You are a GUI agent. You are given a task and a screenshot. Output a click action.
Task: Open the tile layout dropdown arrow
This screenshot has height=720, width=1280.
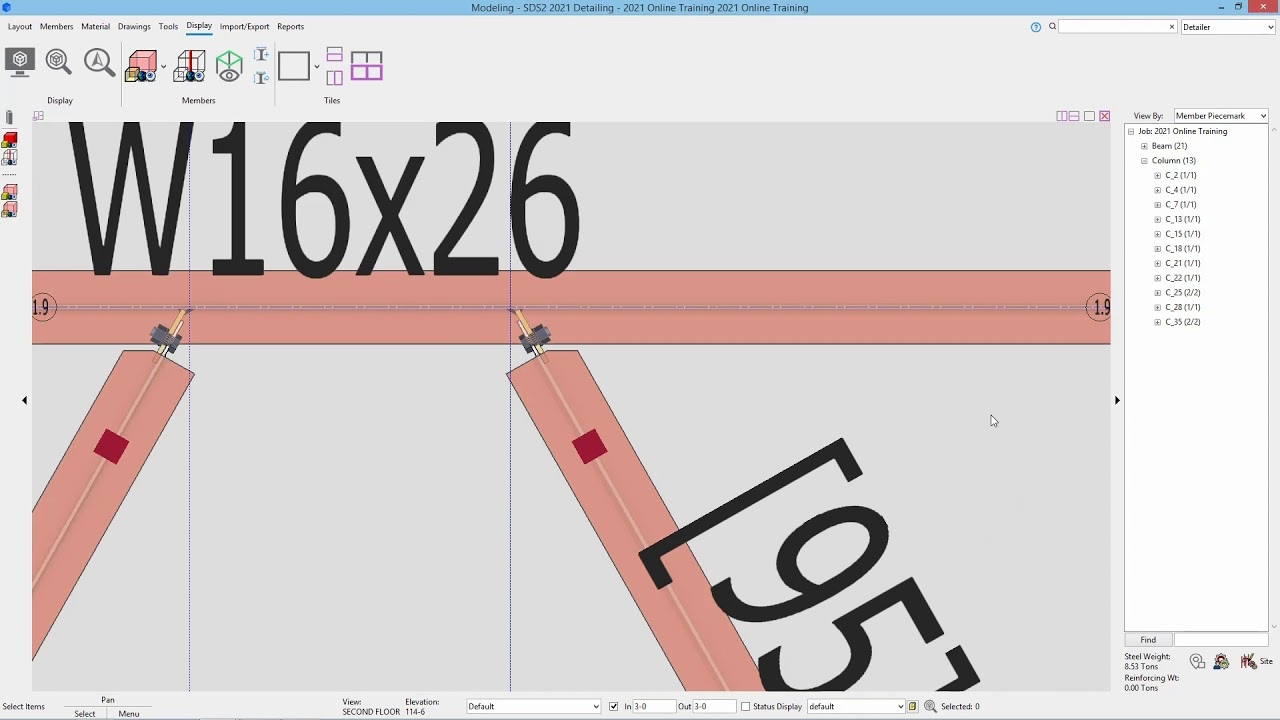click(x=317, y=67)
